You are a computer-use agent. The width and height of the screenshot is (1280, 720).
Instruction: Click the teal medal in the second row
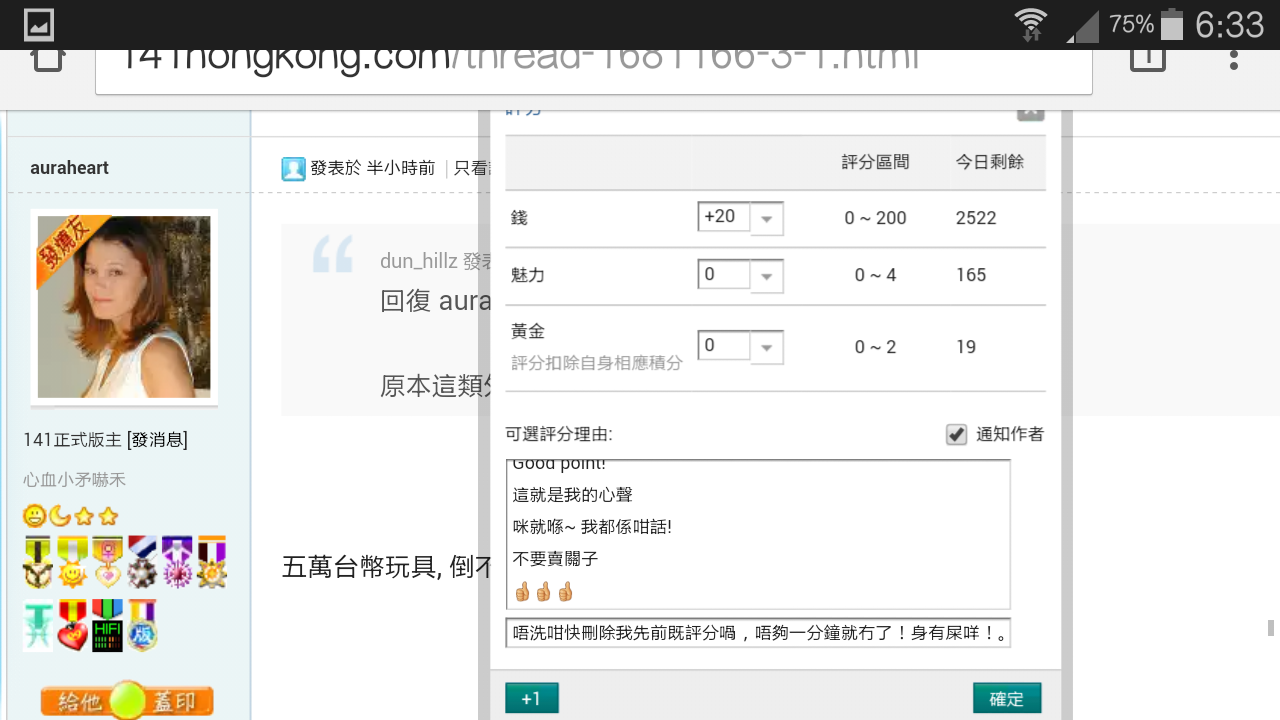coord(38,628)
